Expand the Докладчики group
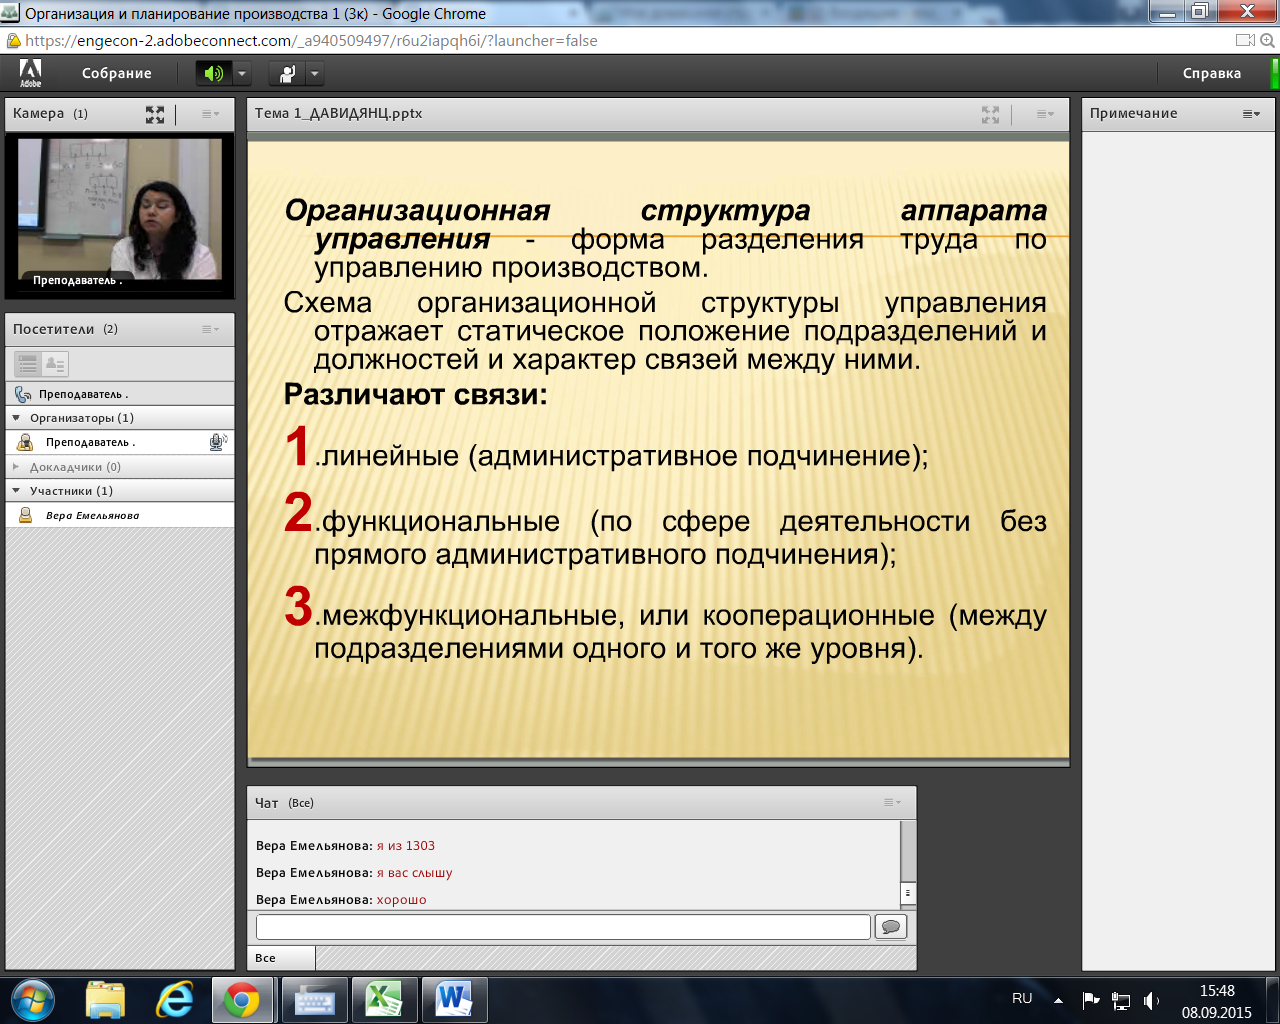This screenshot has width=1280, height=1024. coord(16,467)
